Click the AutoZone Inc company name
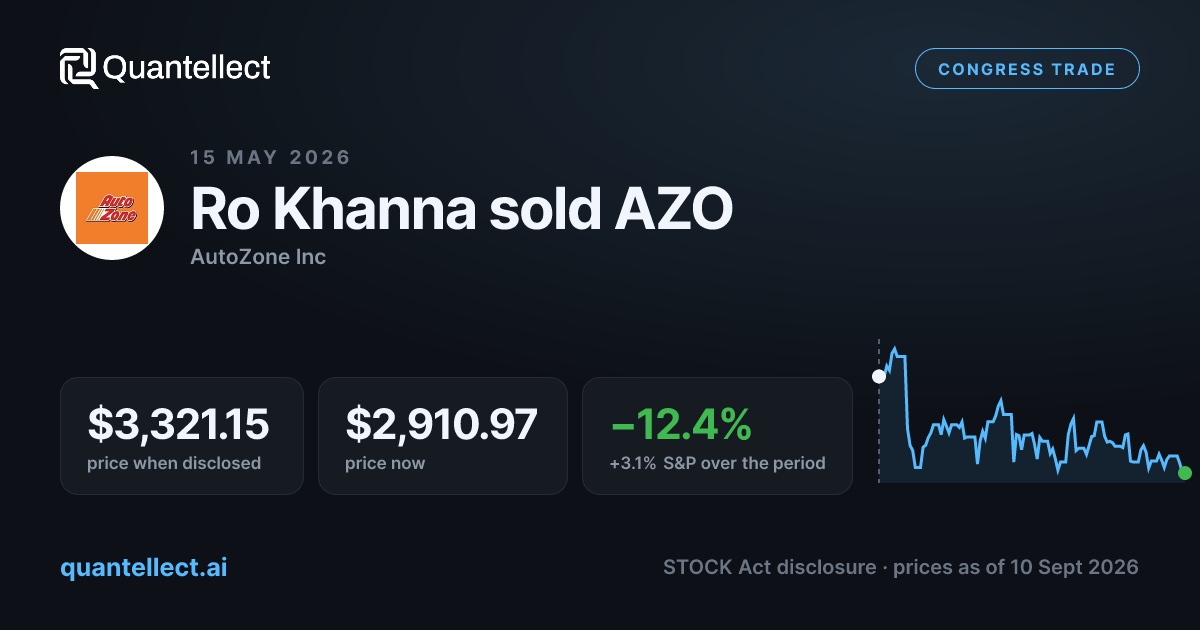The height and width of the screenshot is (630, 1200). tap(258, 257)
